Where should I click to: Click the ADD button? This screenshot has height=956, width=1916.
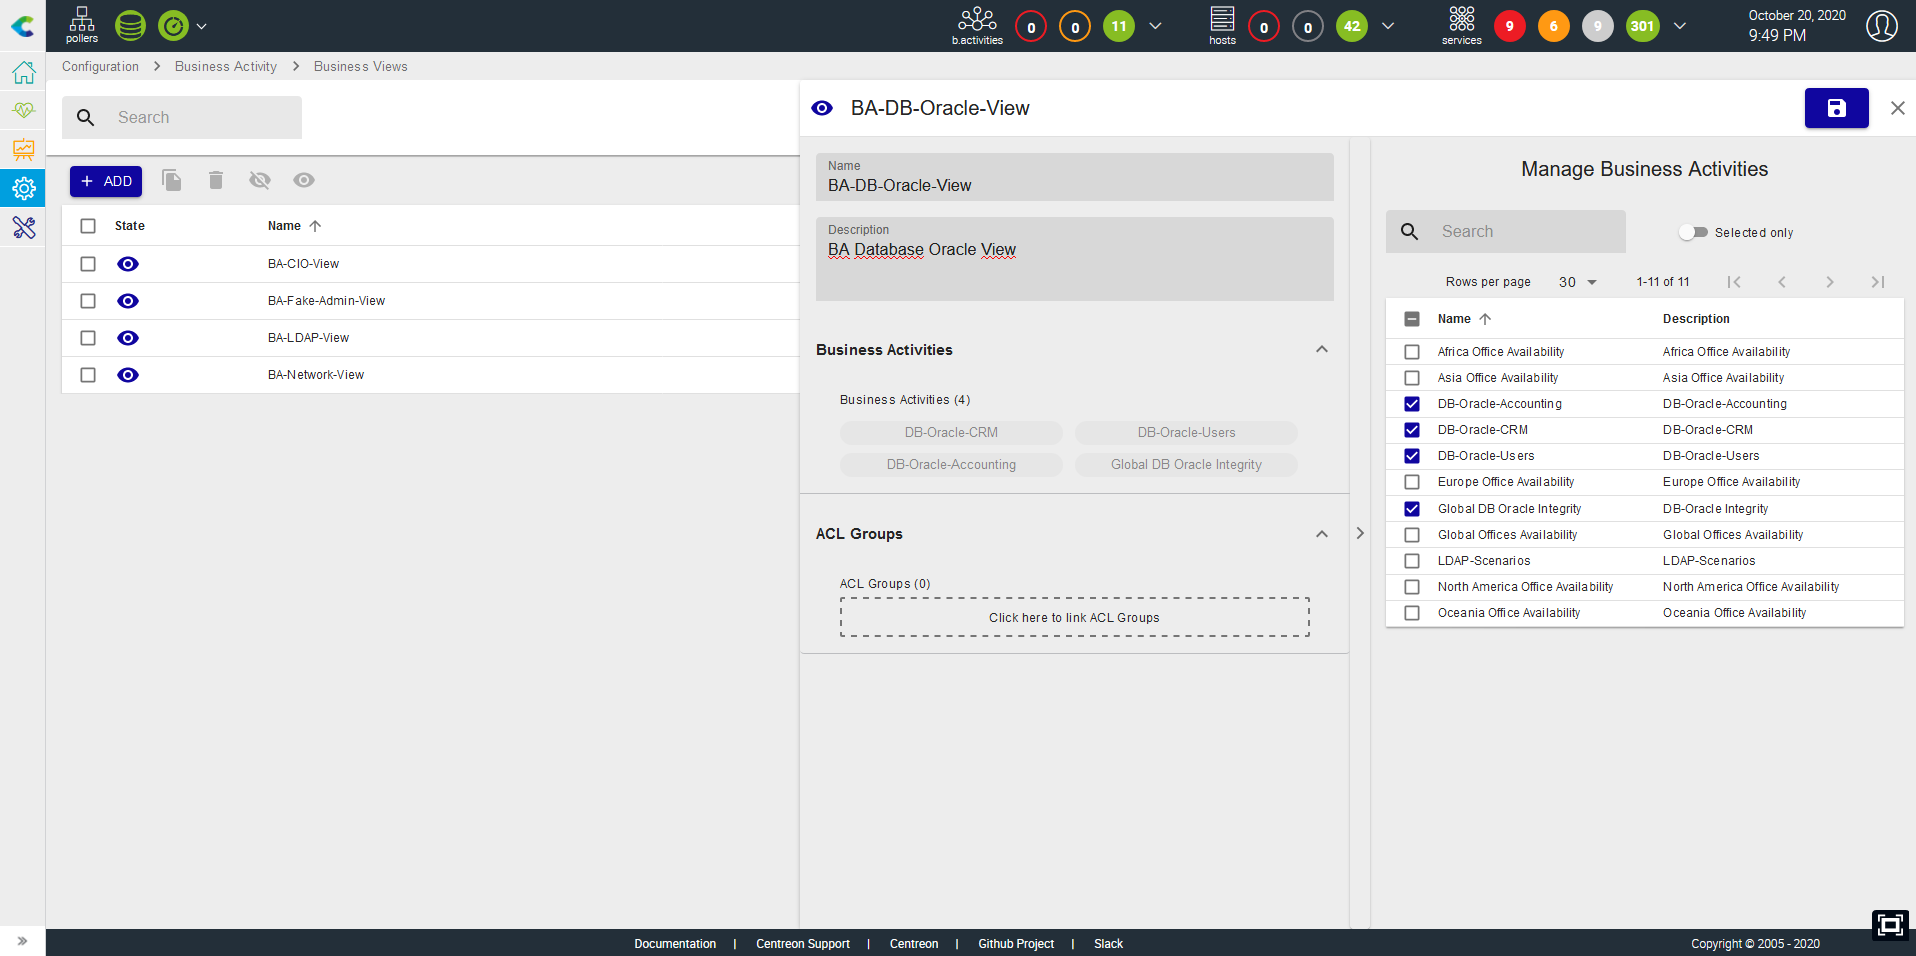click(106, 181)
